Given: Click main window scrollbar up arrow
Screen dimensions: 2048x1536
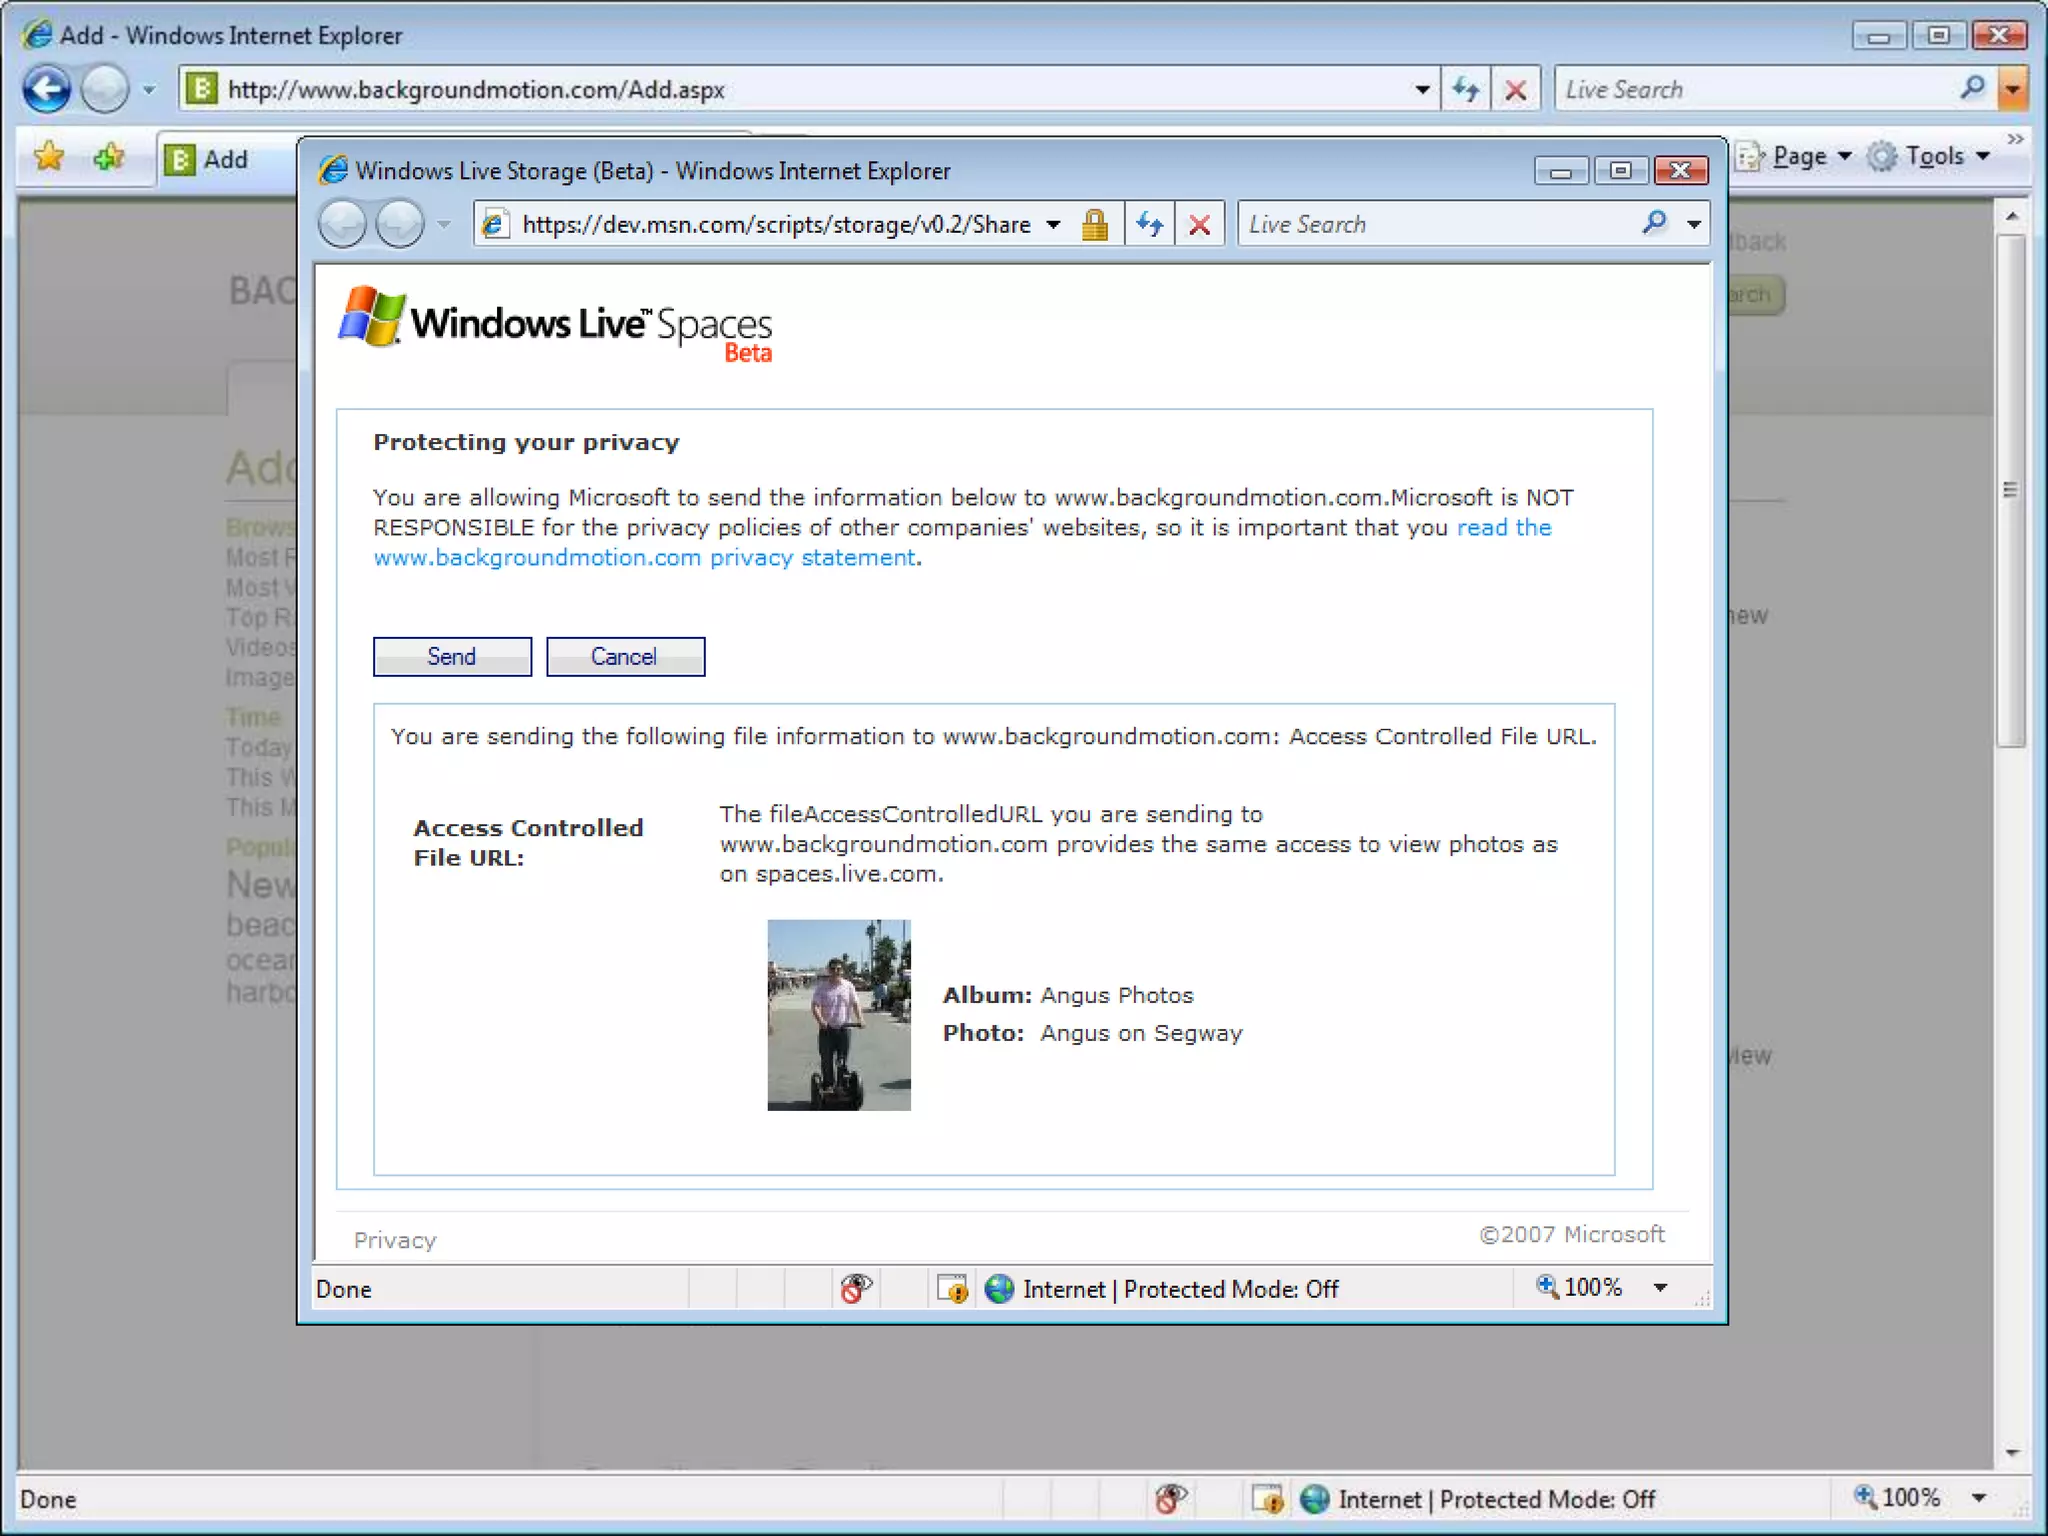Looking at the screenshot, I should pos(2012,216).
